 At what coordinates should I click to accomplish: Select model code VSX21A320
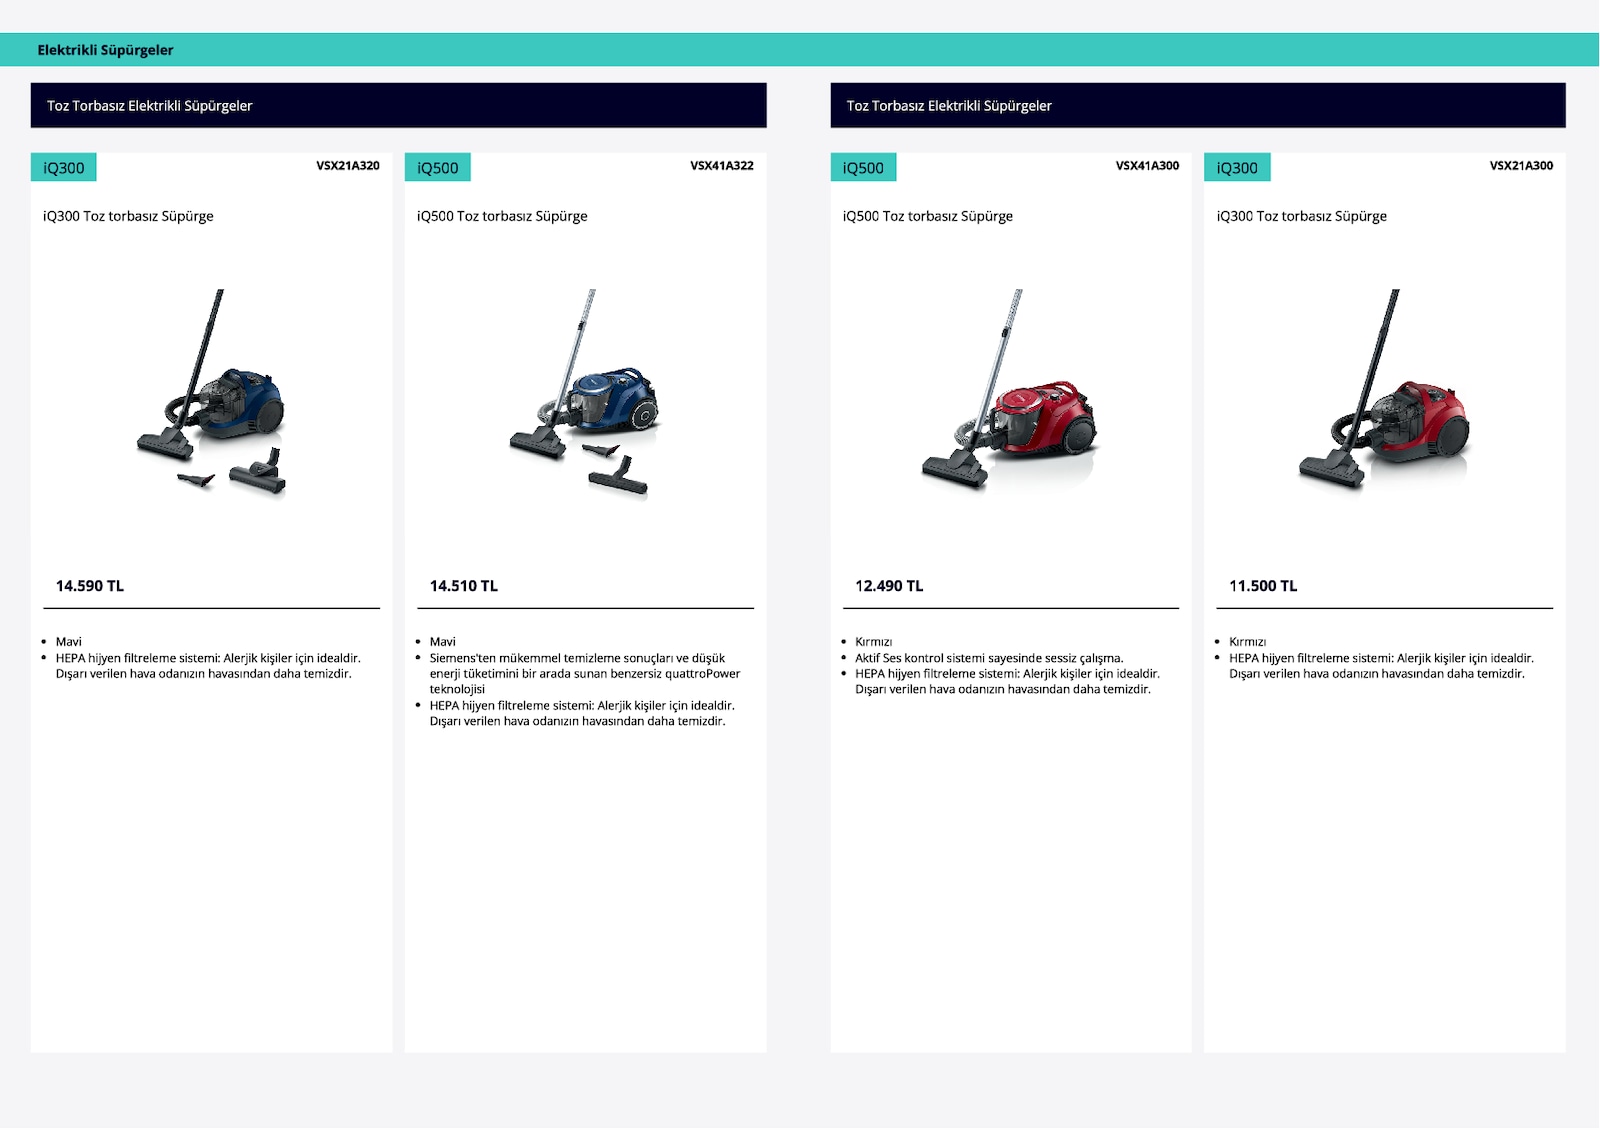coord(348,166)
